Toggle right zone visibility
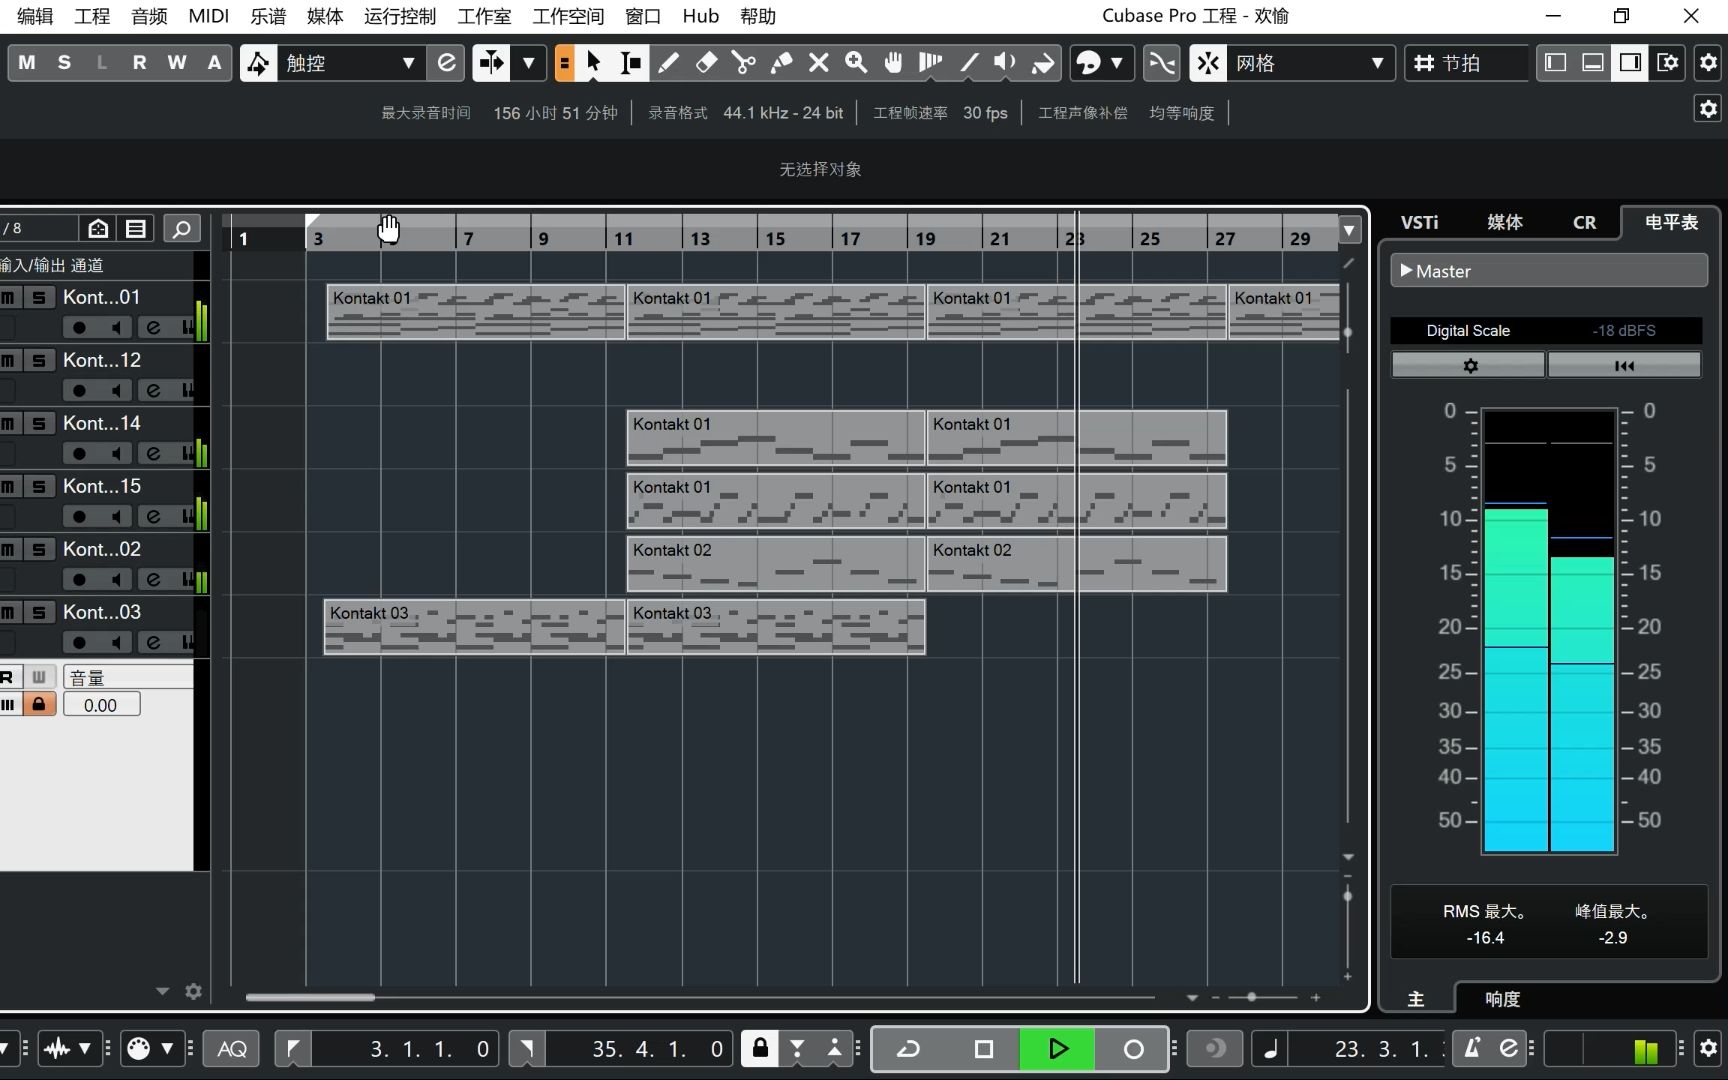This screenshot has height=1080, width=1728. 1630,63
